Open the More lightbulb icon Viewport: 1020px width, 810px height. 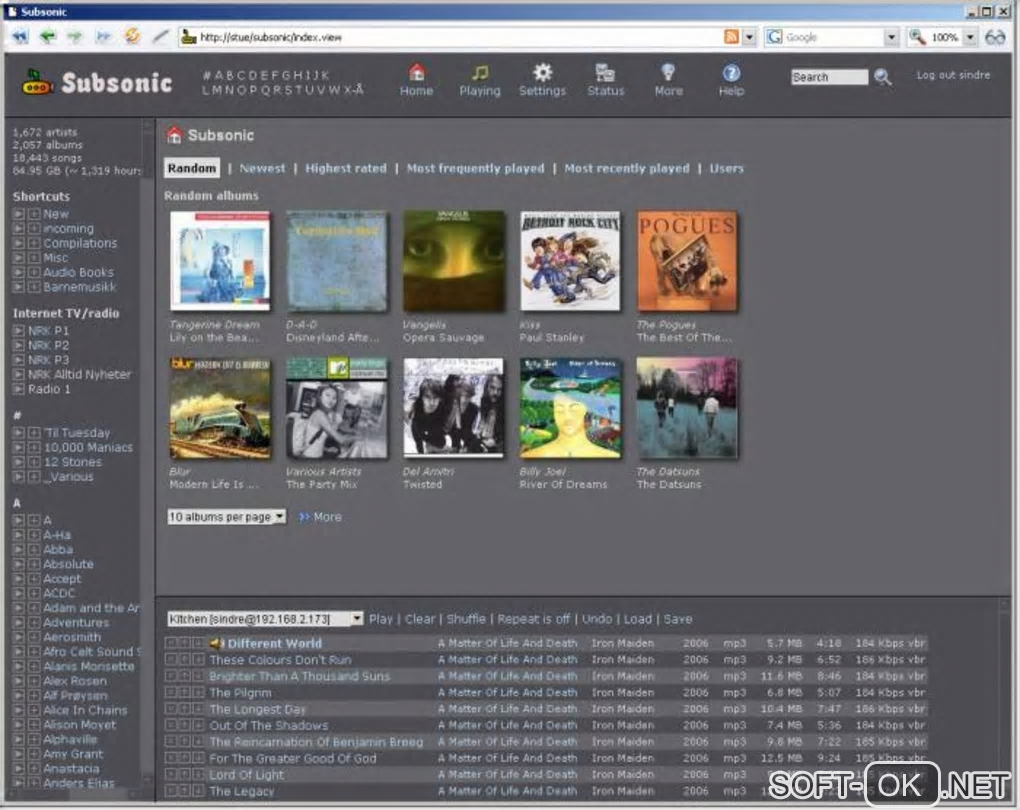(x=668, y=72)
